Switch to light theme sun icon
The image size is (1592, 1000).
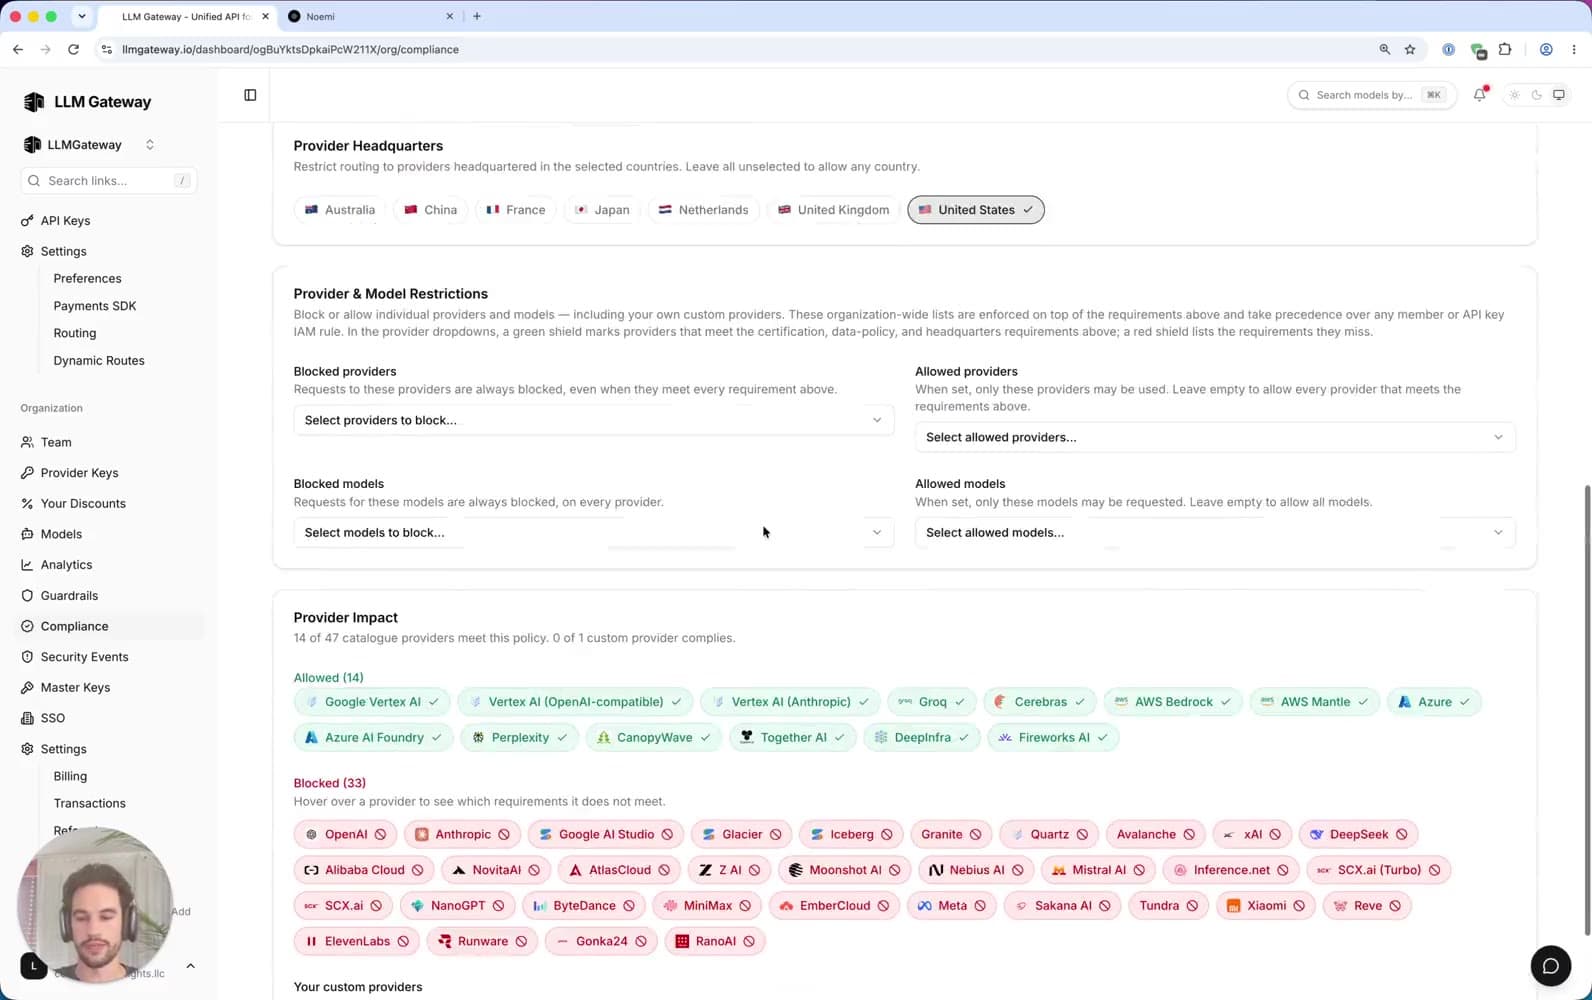[1515, 95]
